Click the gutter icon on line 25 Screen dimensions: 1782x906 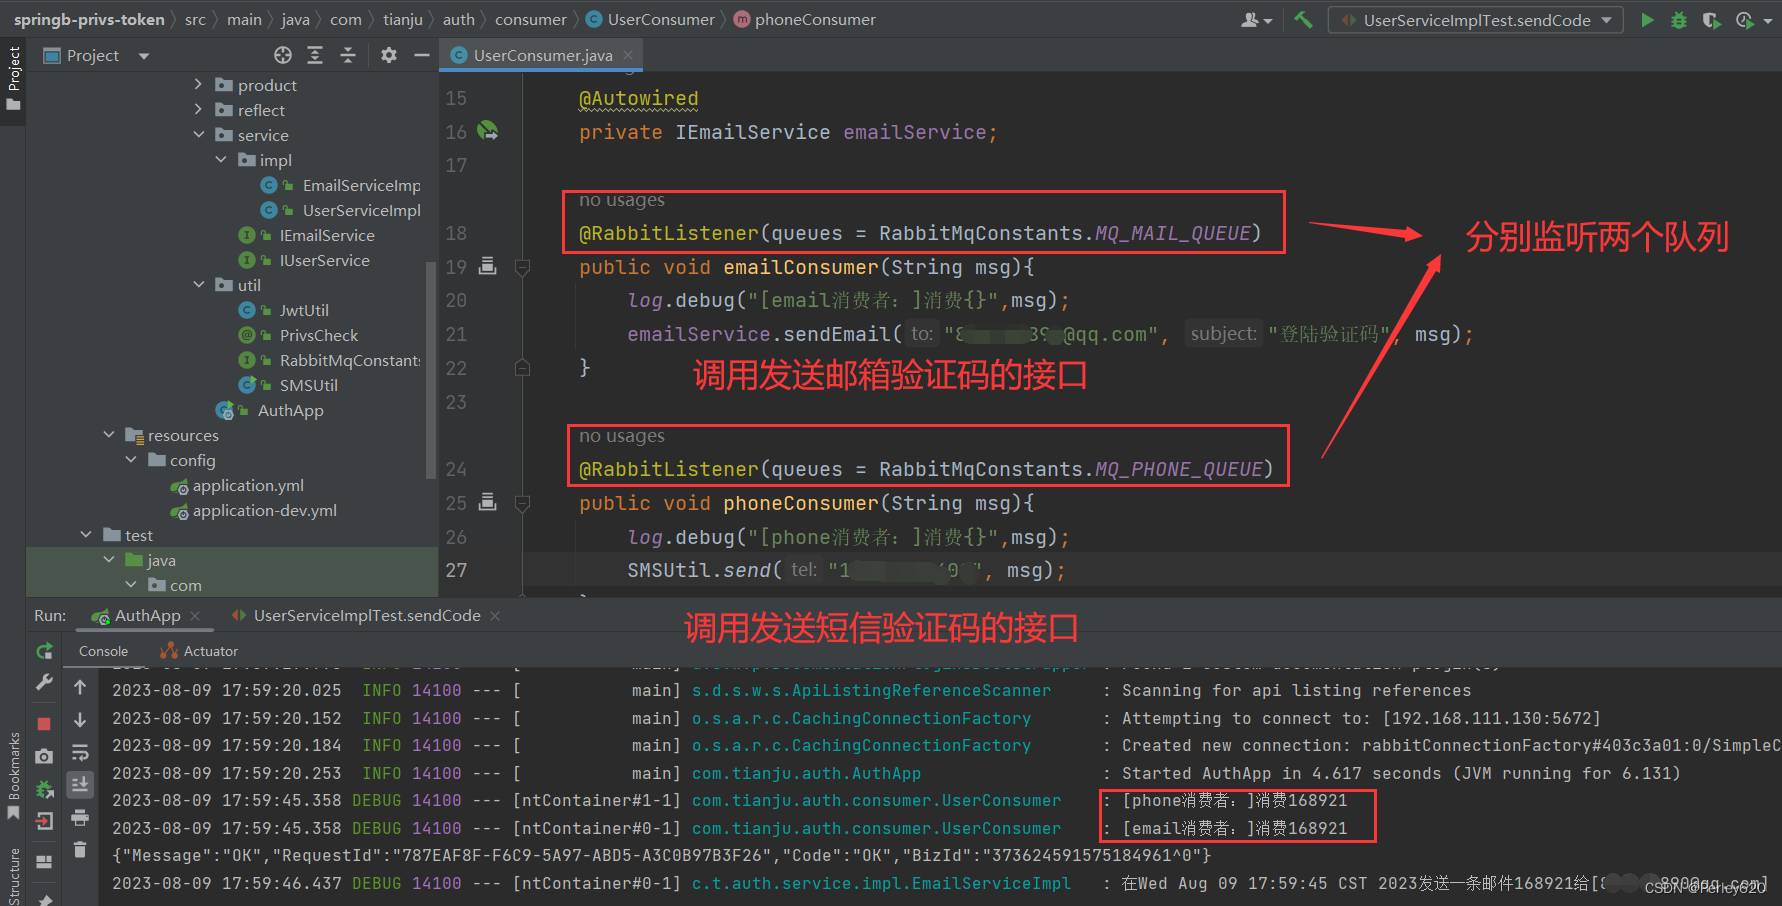pyautogui.click(x=488, y=502)
